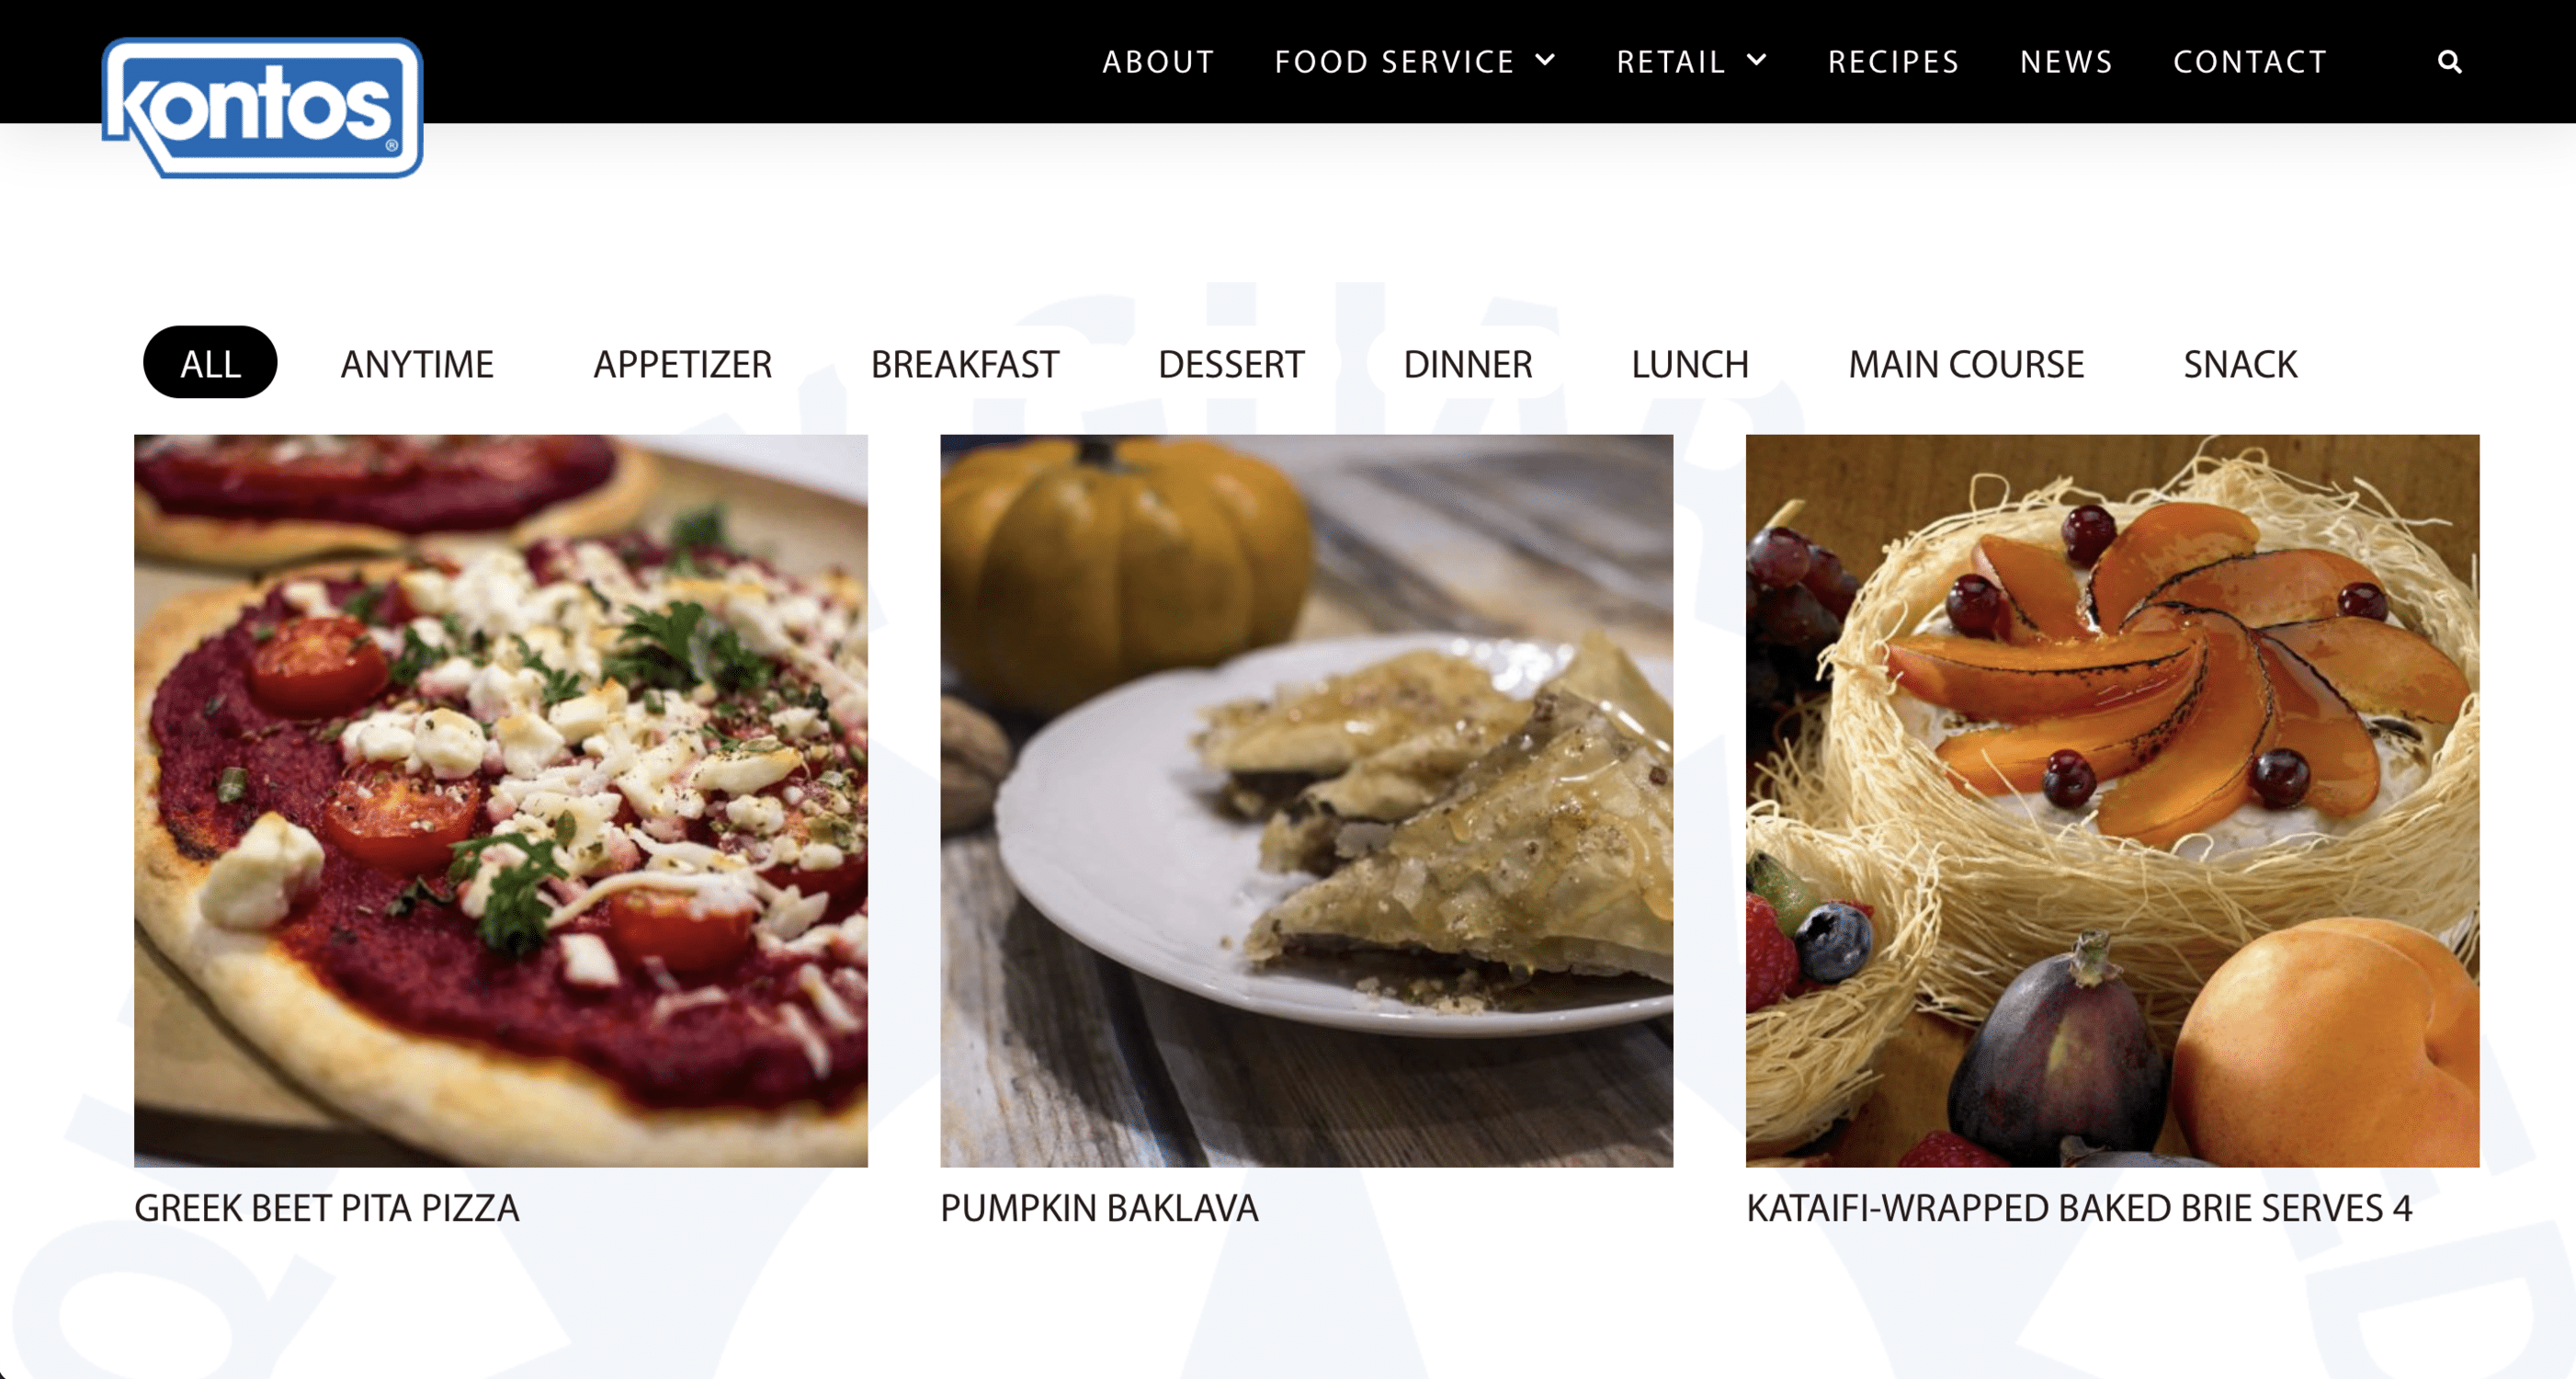
Task: Select the ALL recipe filter
Action: (x=210, y=363)
